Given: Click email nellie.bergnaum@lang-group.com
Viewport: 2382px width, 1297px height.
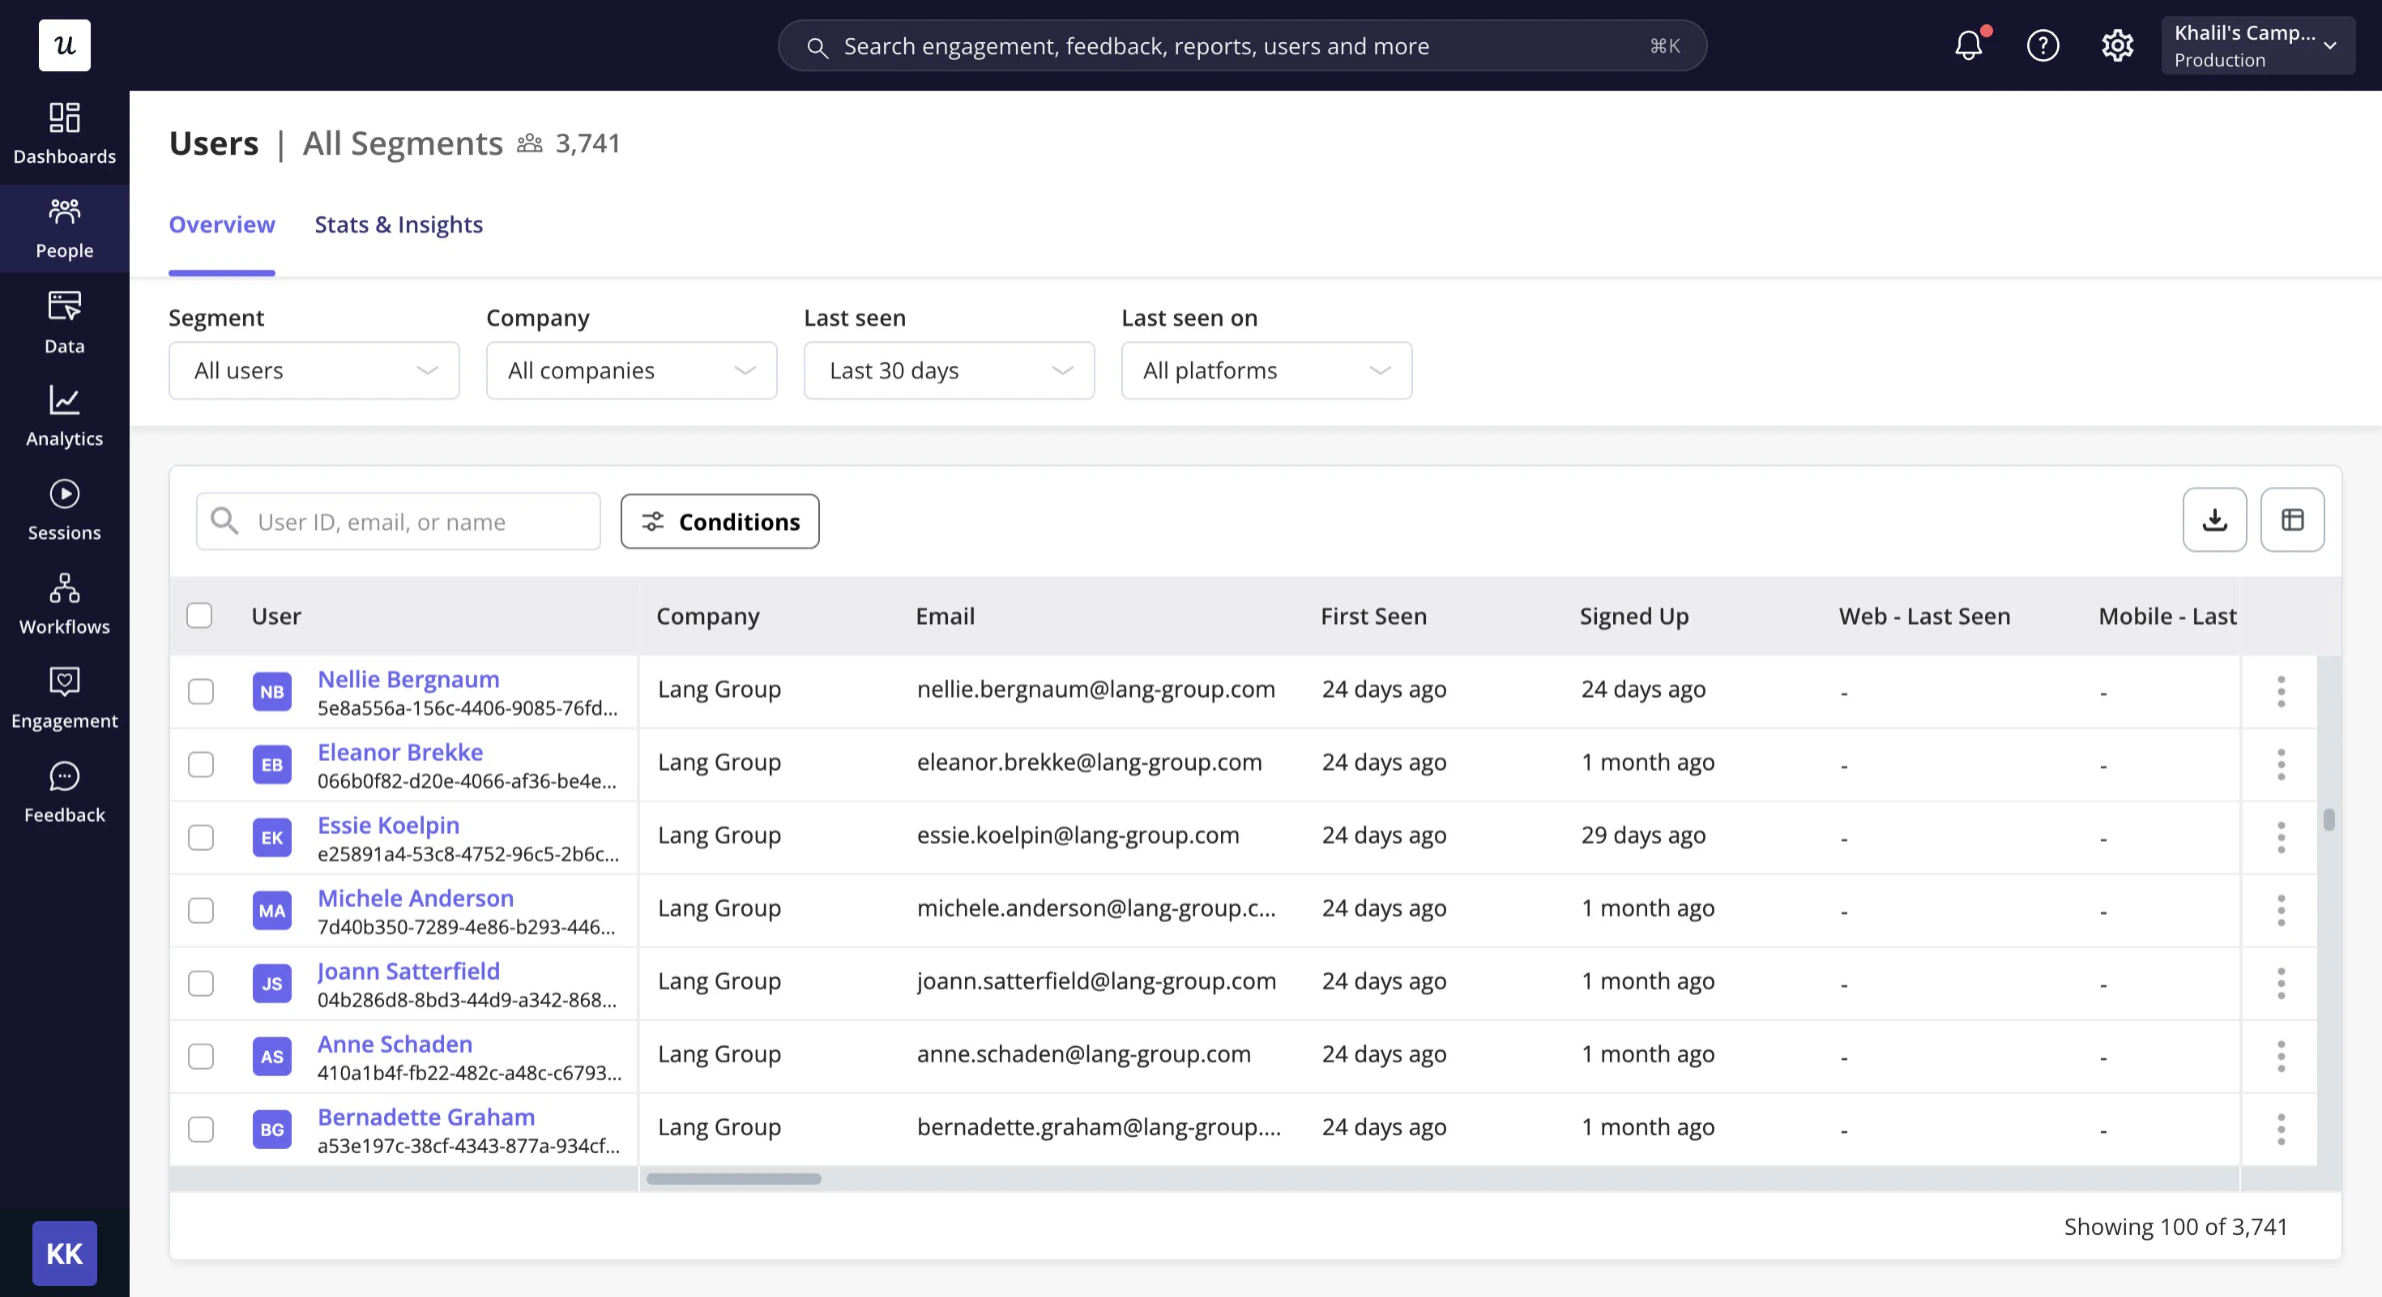Looking at the screenshot, I should [x=1096, y=689].
